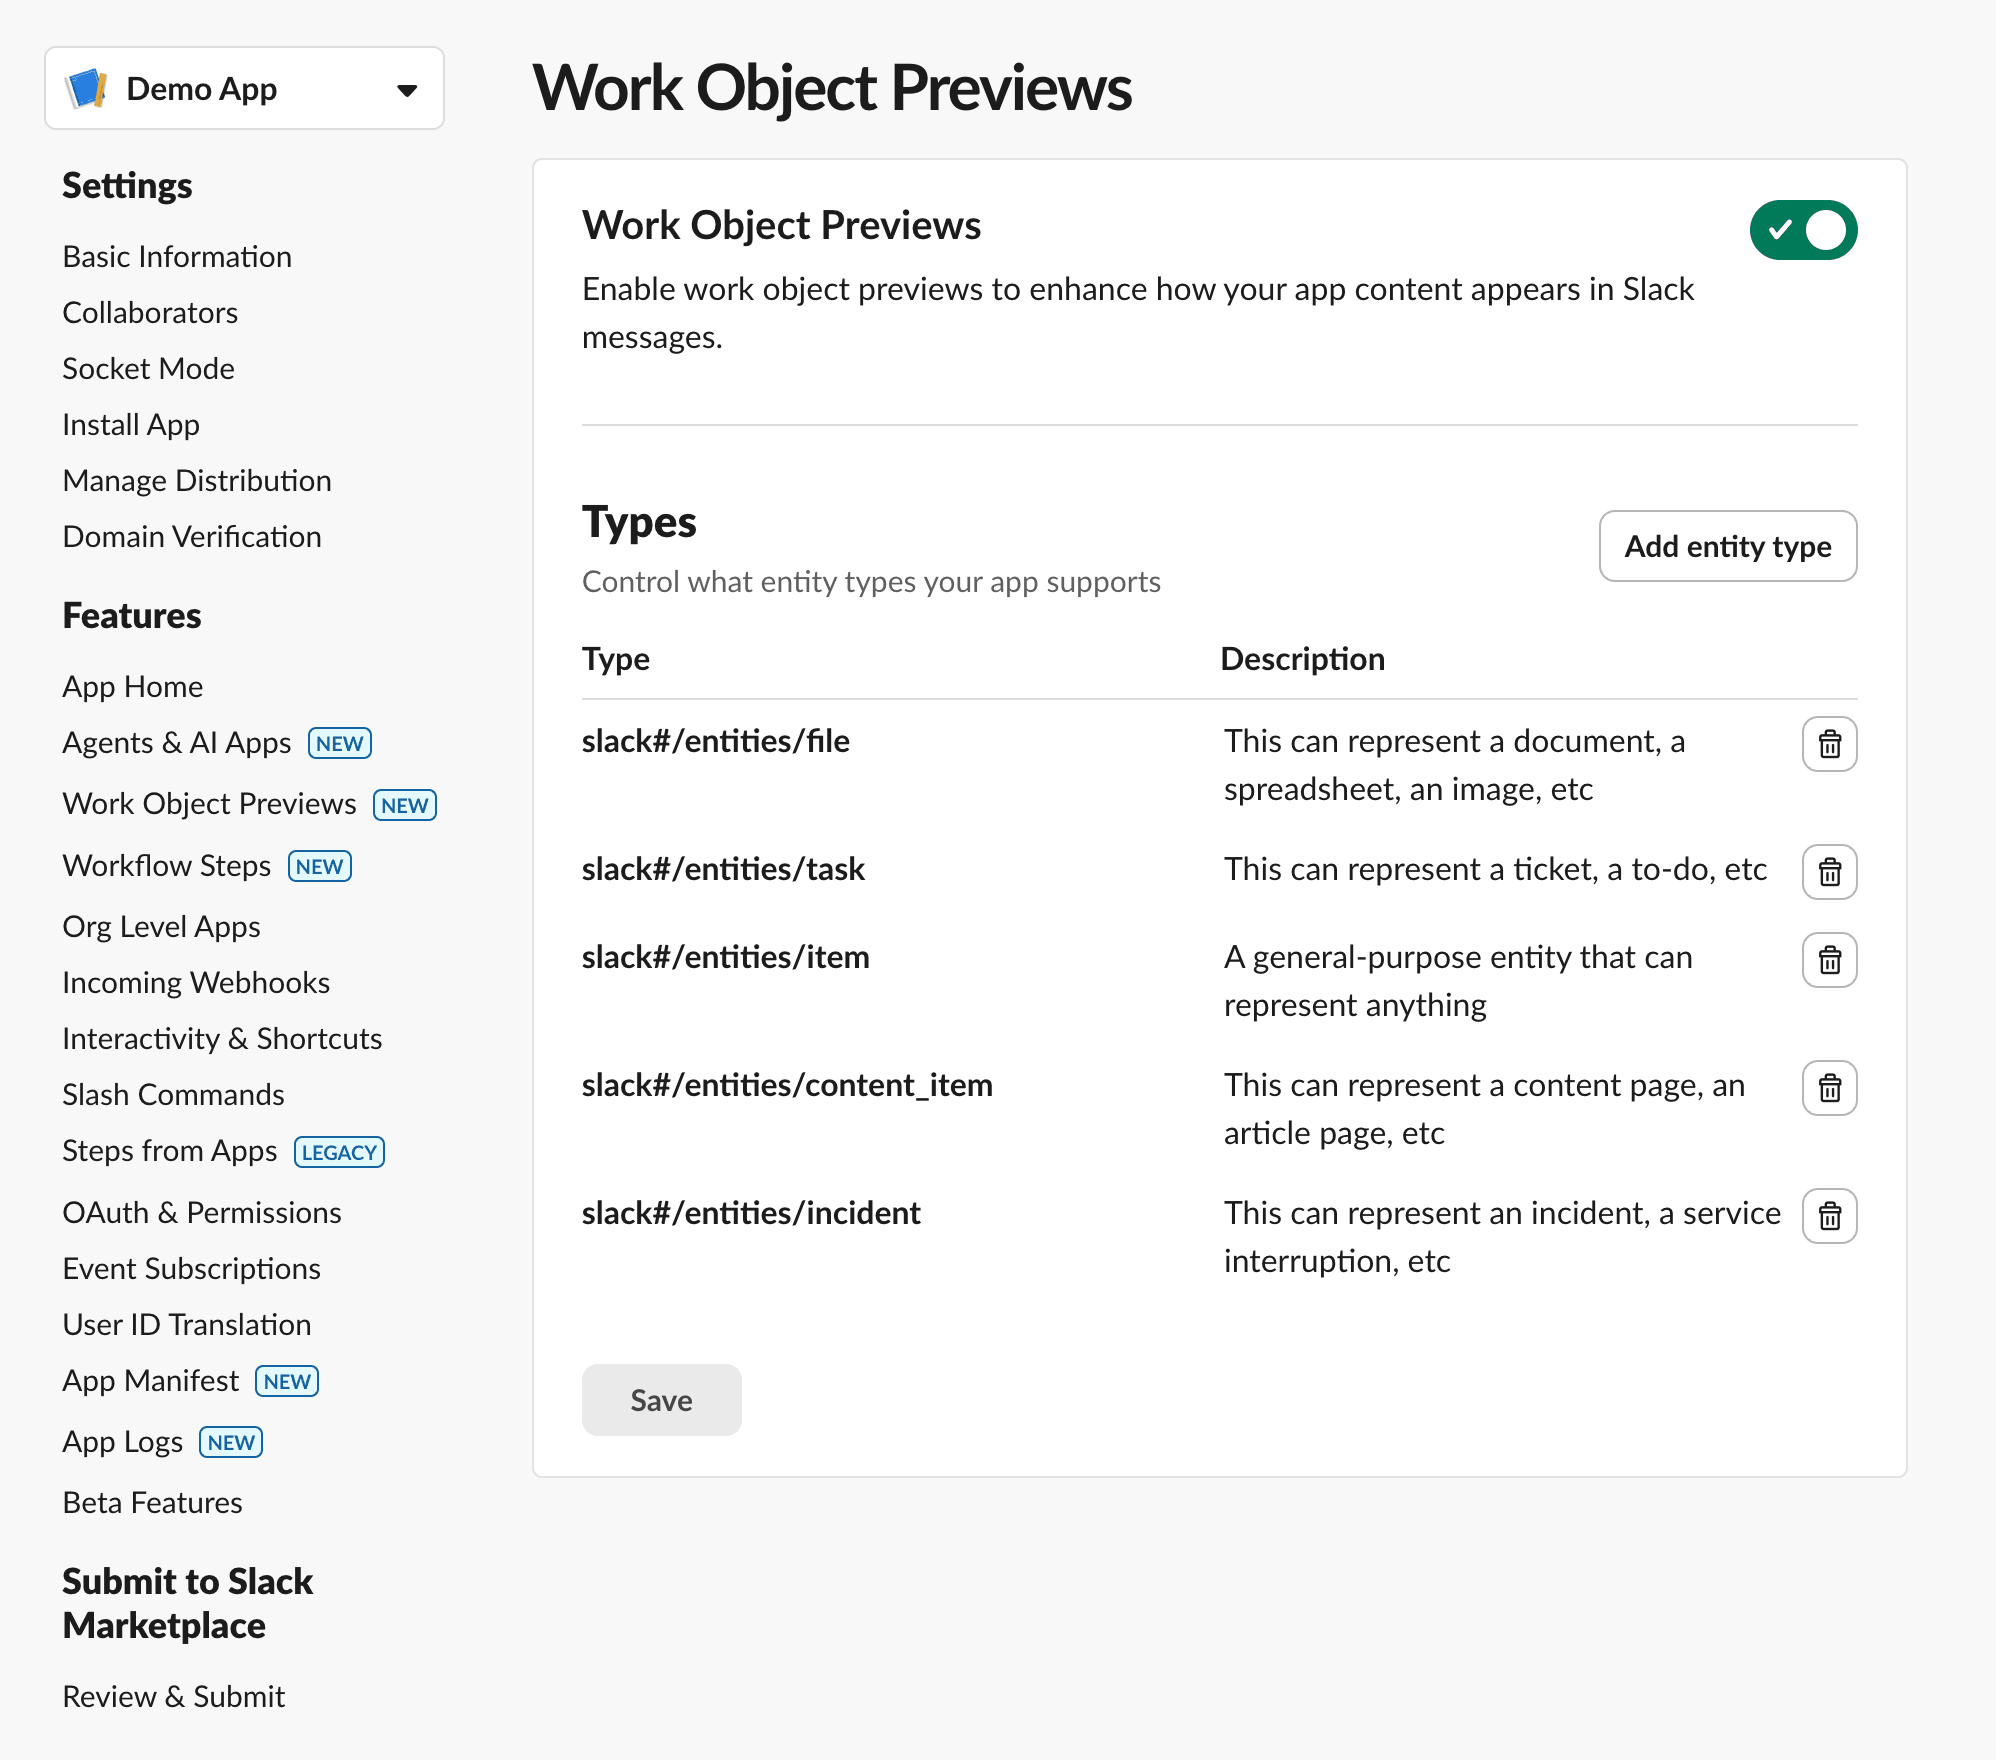This screenshot has width=1996, height=1760.
Task: Open Basic Information settings page
Action: tap(177, 257)
